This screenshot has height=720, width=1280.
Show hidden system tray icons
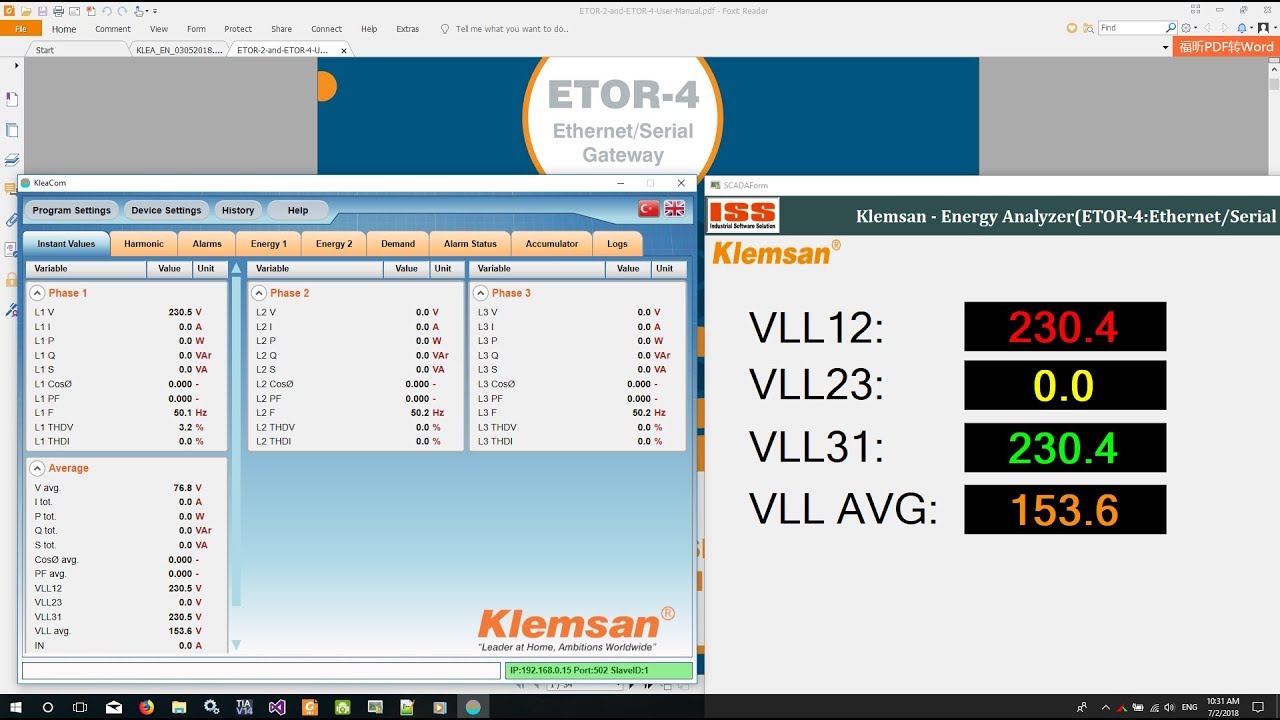coord(1104,707)
